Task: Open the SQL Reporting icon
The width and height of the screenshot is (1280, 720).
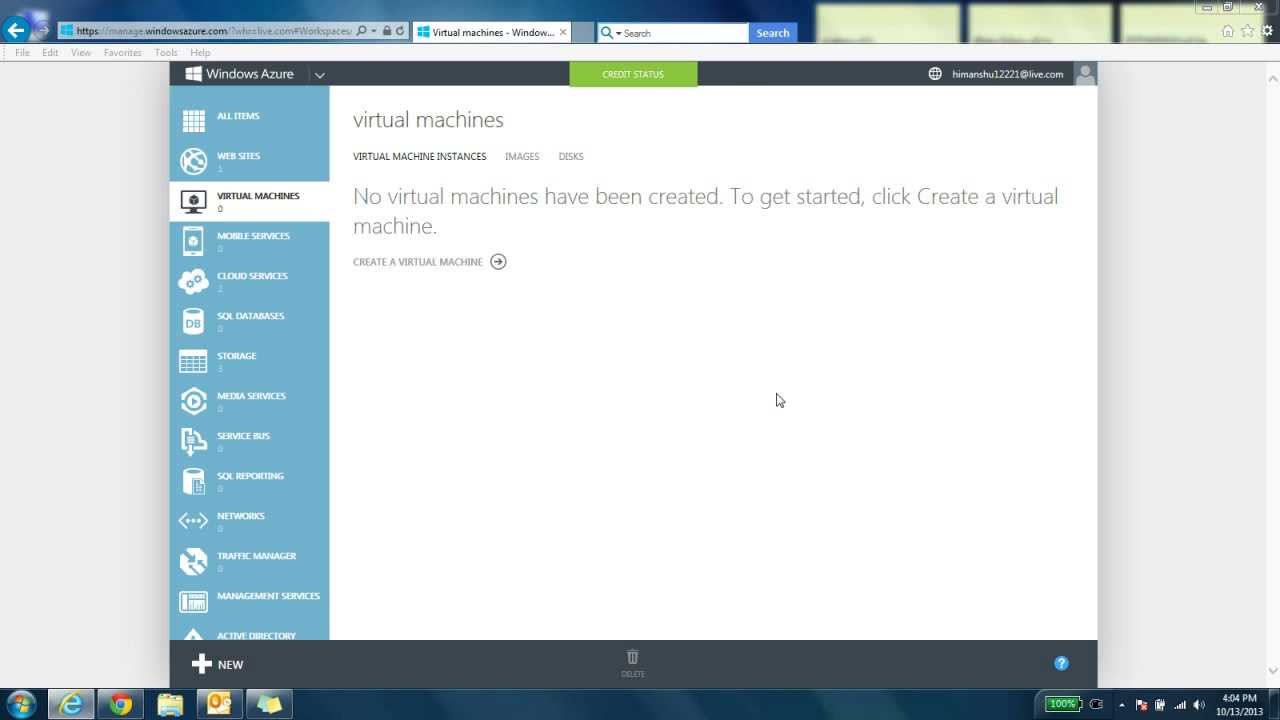Action: [x=193, y=481]
